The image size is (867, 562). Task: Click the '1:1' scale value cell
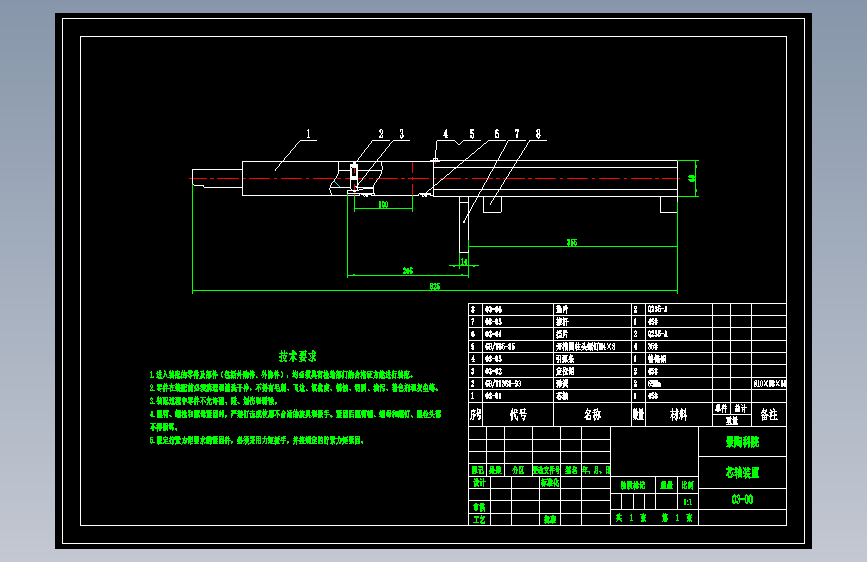pos(688,502)
